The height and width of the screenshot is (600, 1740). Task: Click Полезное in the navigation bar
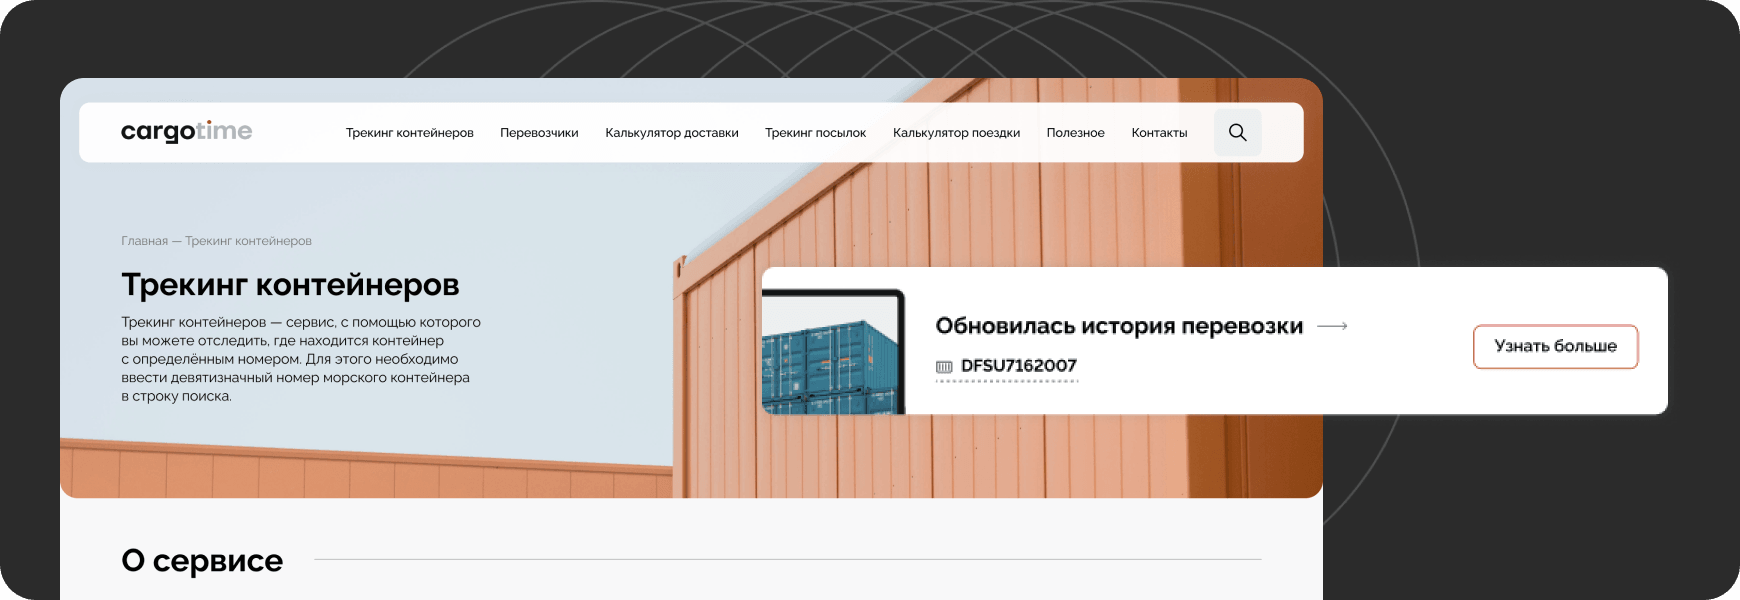tap(1075, 133)
